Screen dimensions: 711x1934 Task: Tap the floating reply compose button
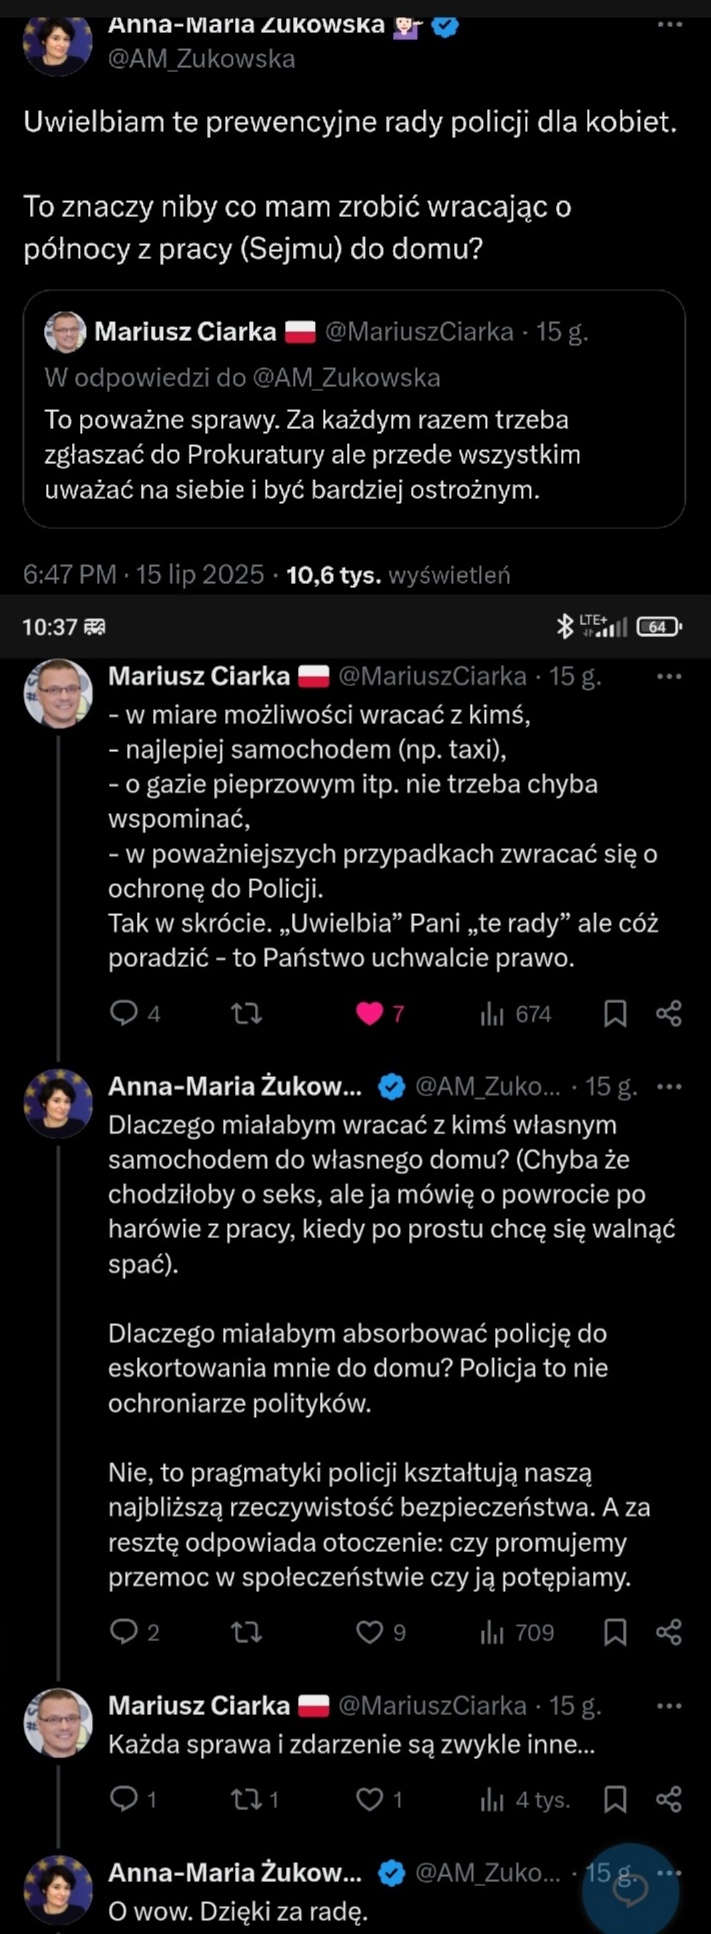pyautogui.click(x=631, y=1889)
